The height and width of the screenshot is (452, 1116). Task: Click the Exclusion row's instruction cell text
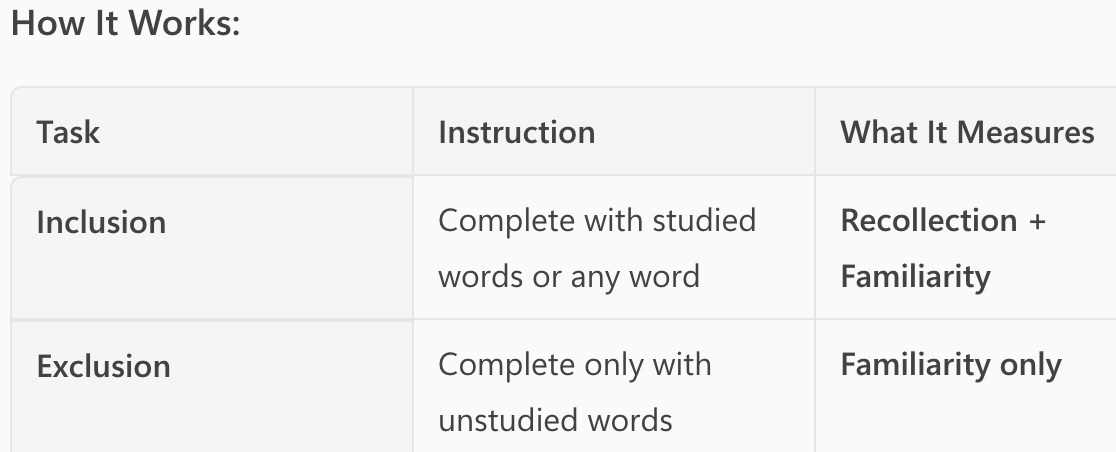pyautogui.click(x=574, y=392)
